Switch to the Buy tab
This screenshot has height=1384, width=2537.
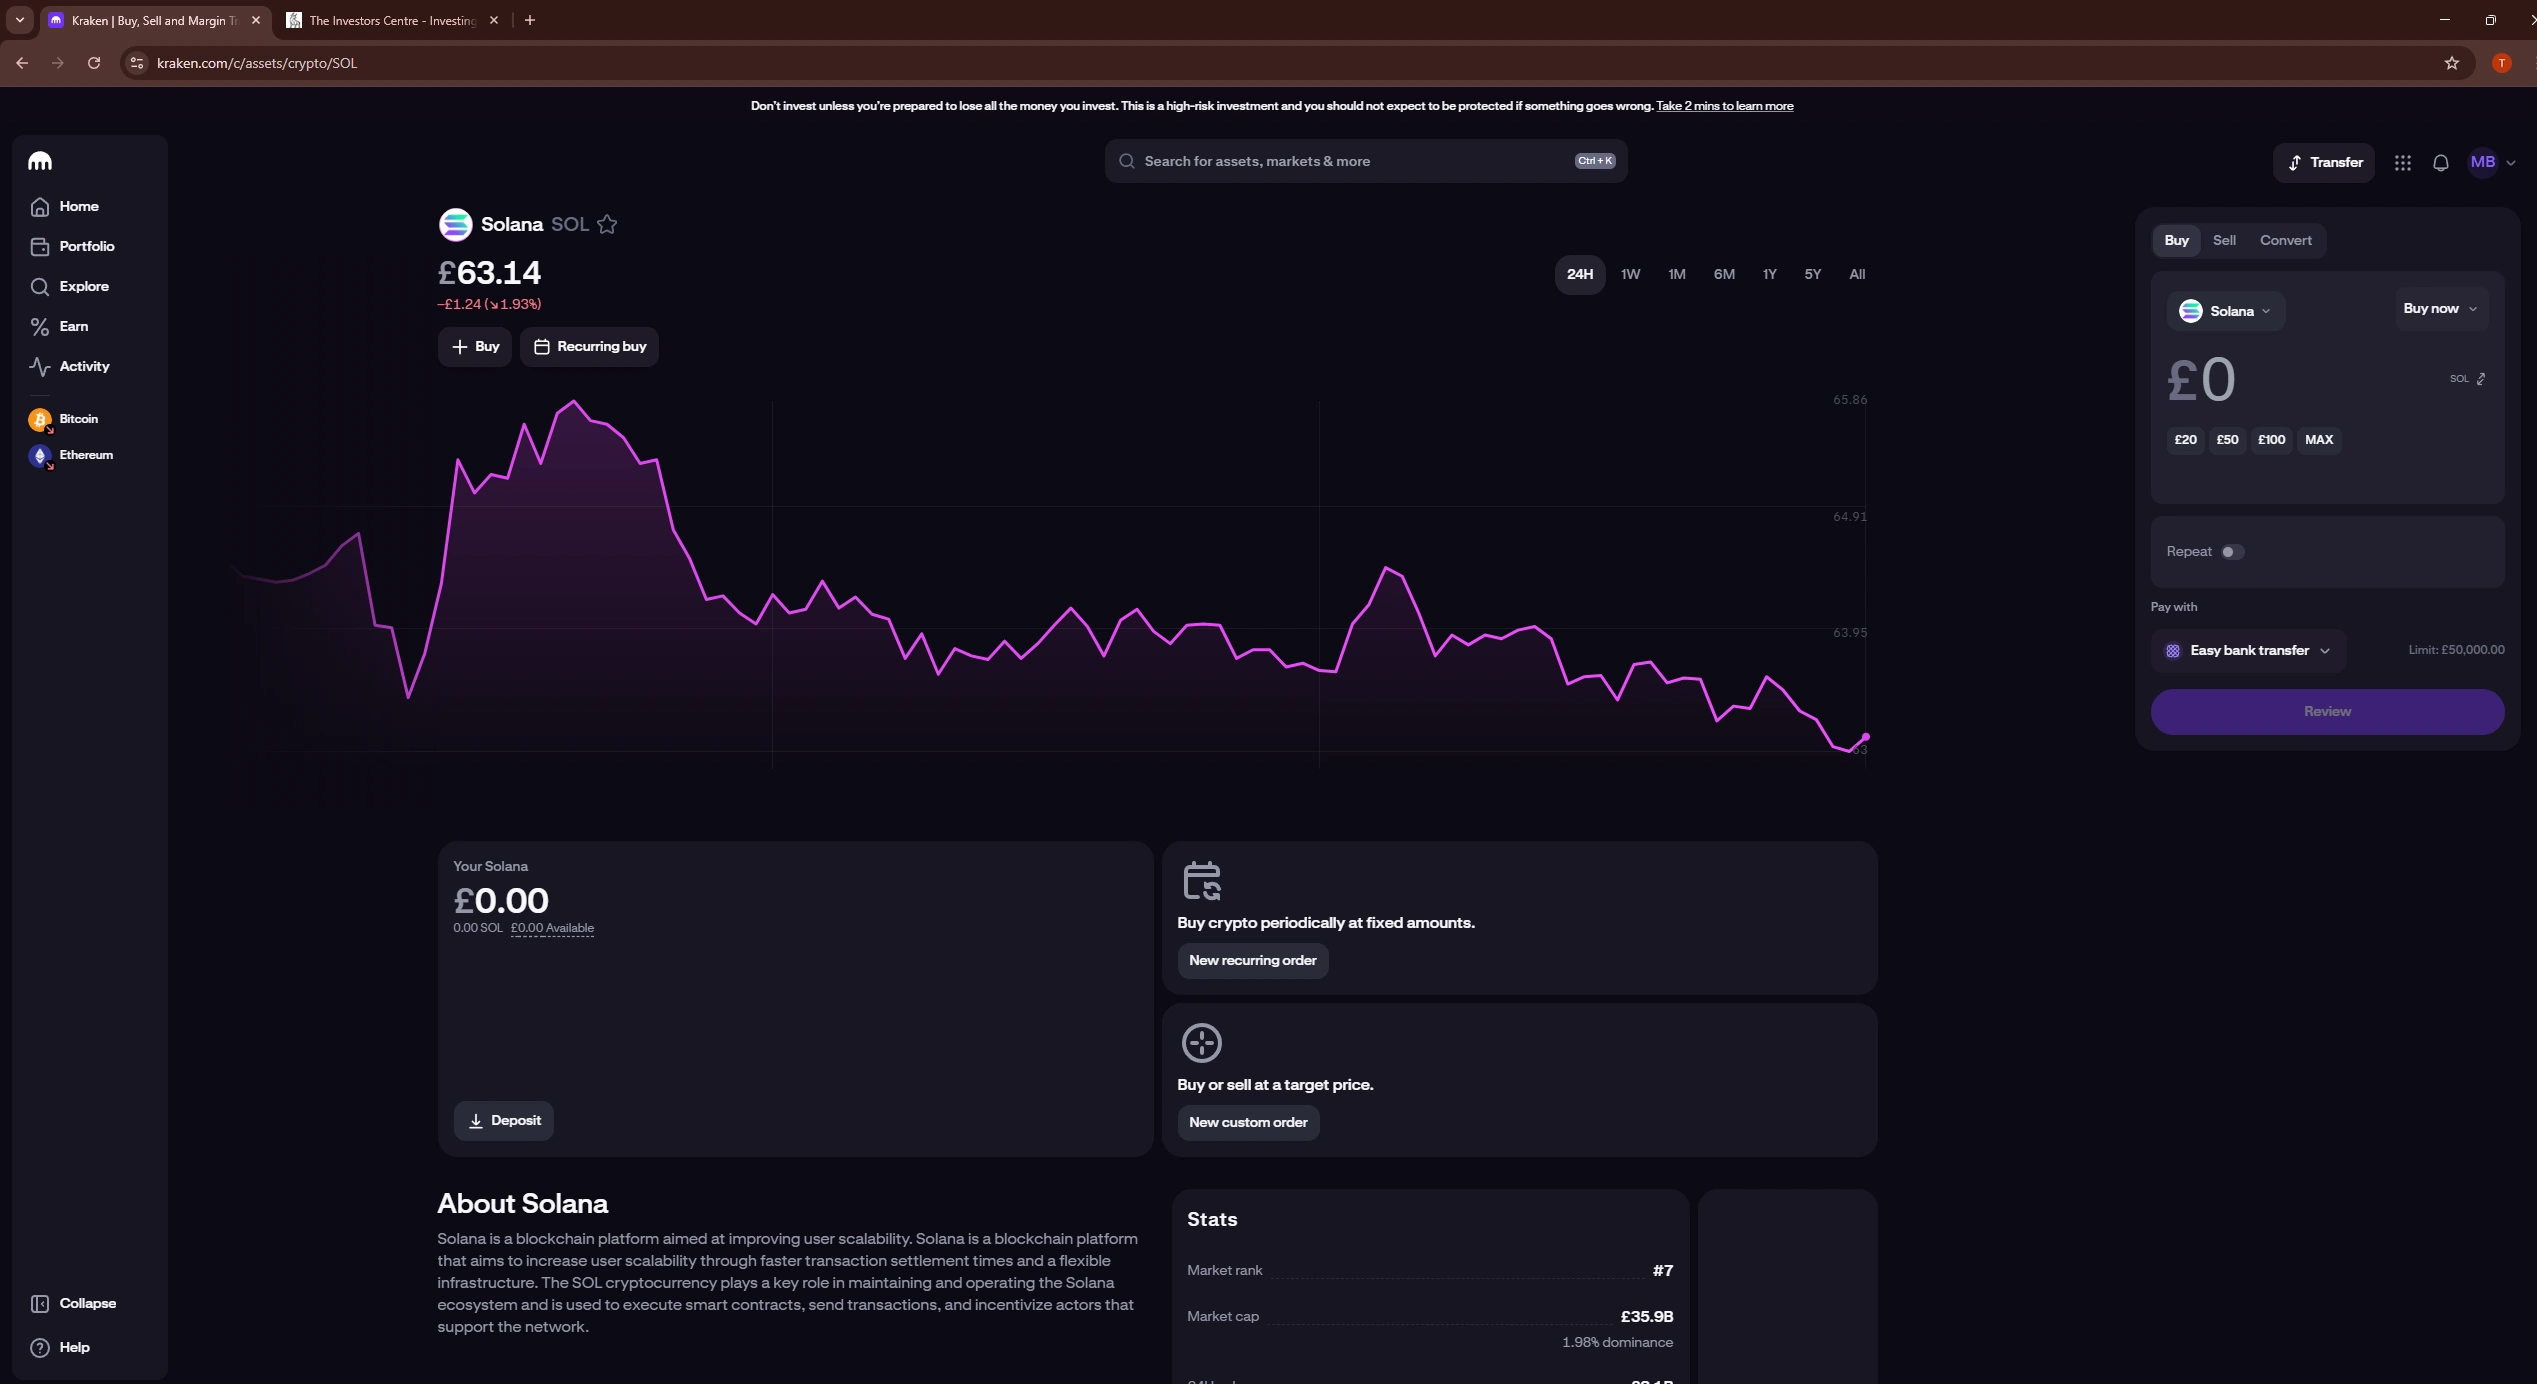point(2177,240)
